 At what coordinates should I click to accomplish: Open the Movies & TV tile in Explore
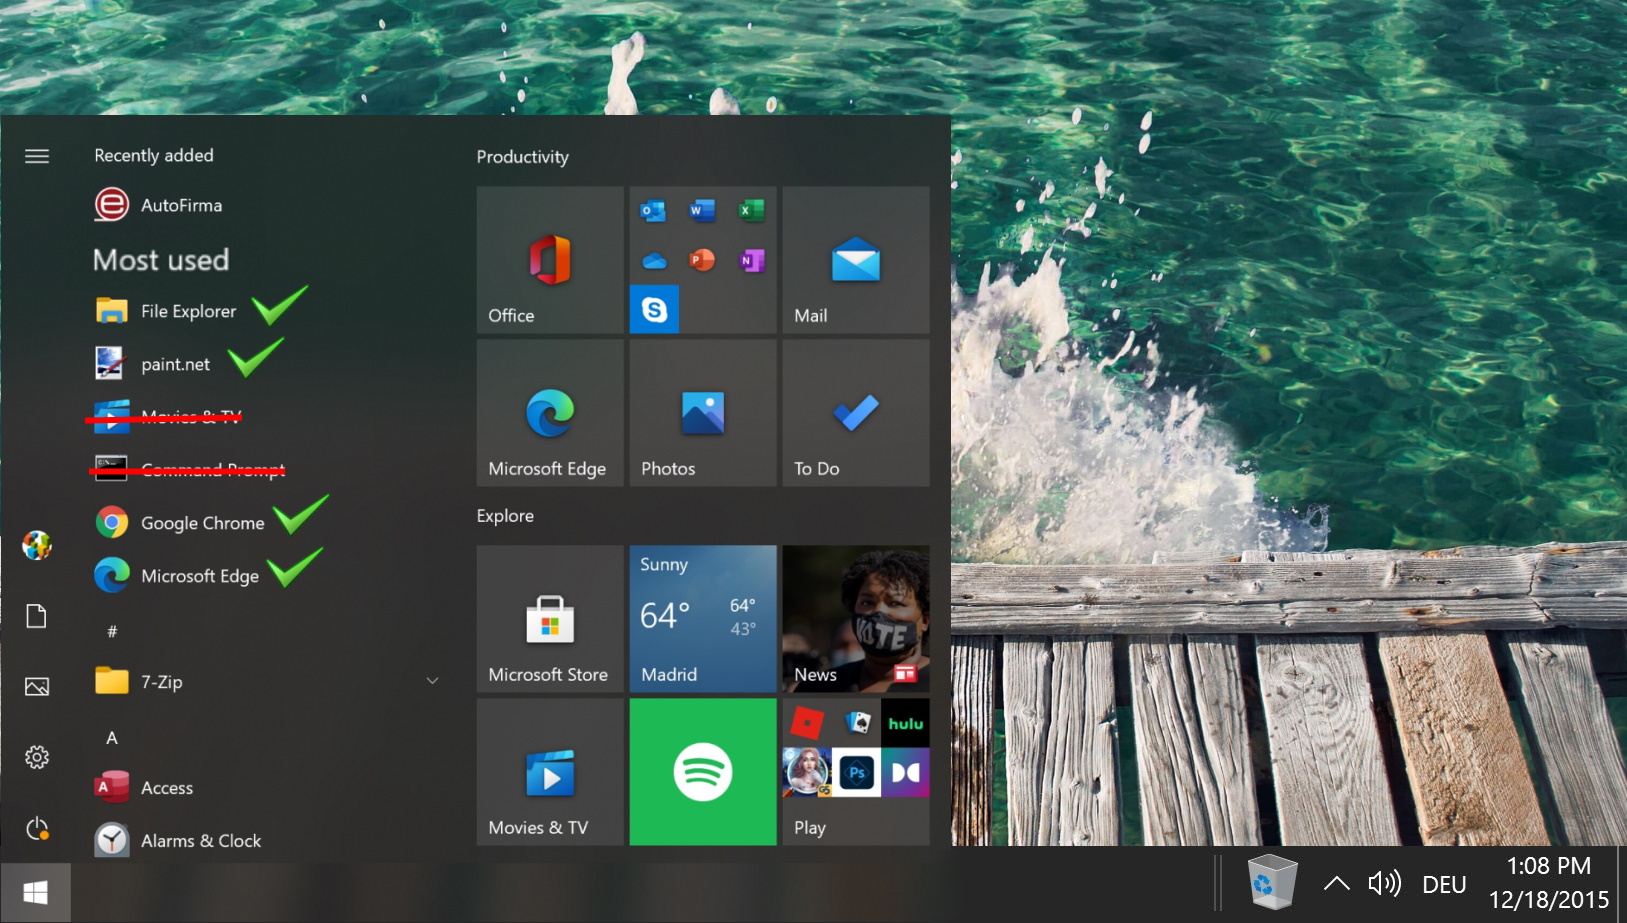pyautogui.click(x=550, y=772)
